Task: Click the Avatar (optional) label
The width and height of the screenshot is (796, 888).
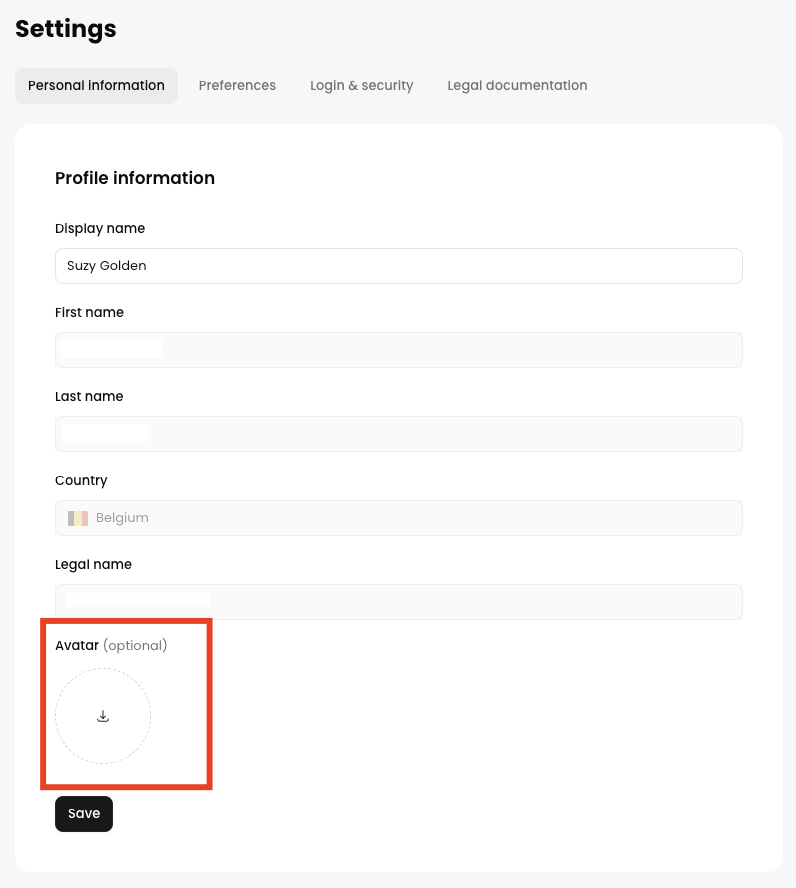Action: 111,645
